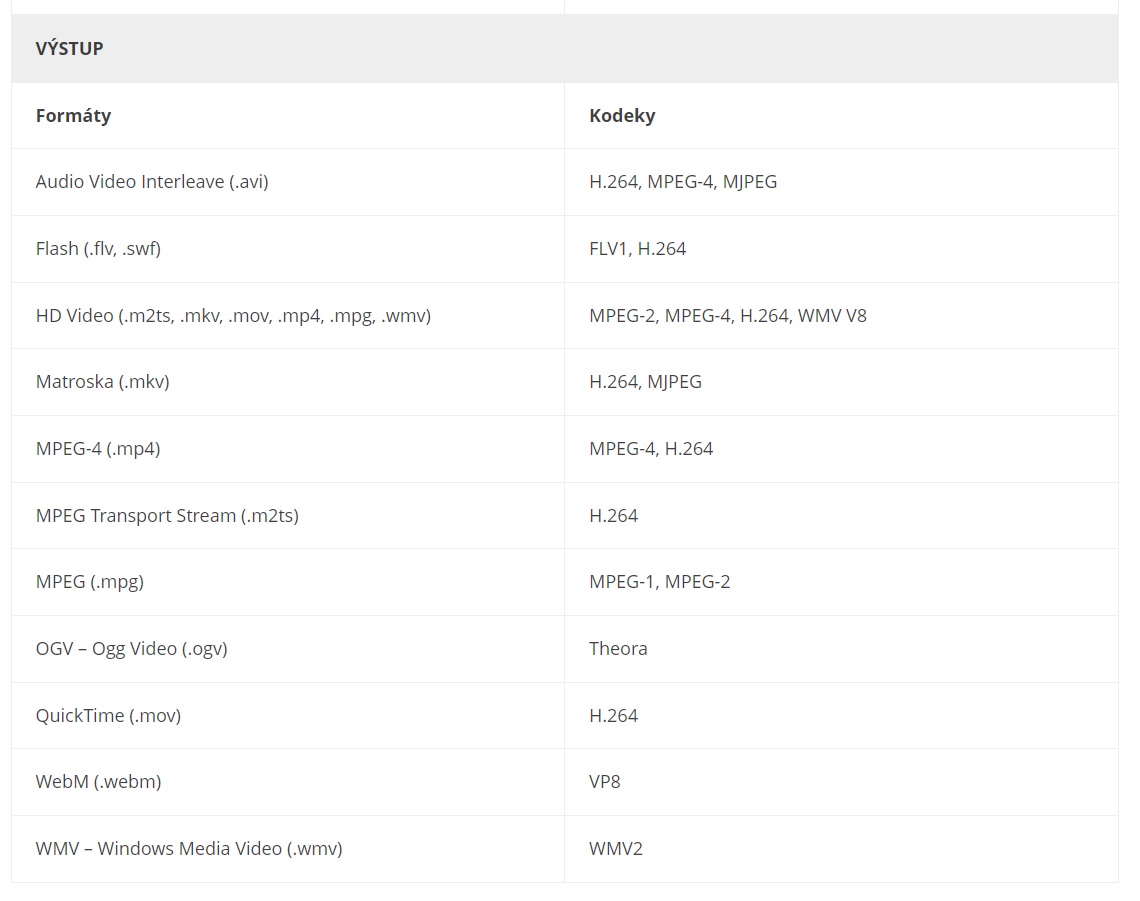Click the WebM (.webm) format cell
Screen dimensions: 1140x901
(288, 782)
